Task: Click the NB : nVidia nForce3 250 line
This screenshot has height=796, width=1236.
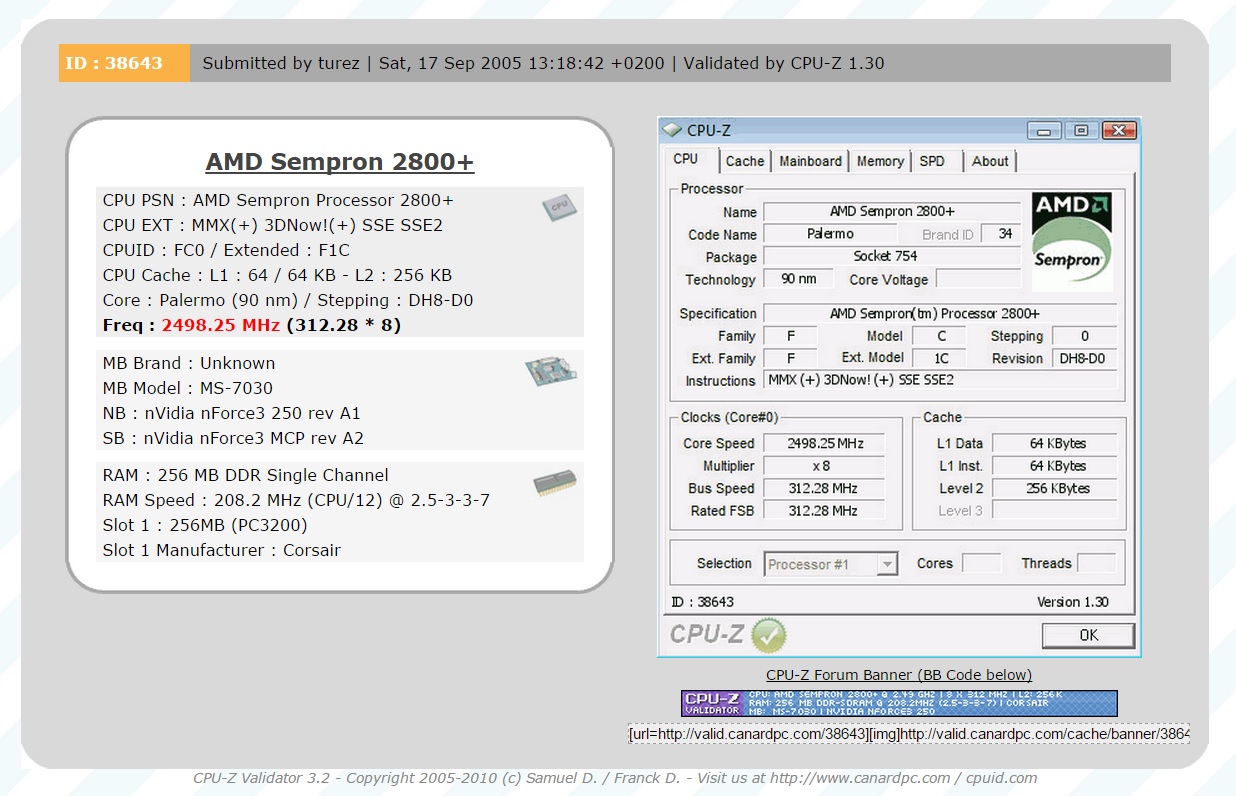Action: pyautogui.click(x=231, y=413)
